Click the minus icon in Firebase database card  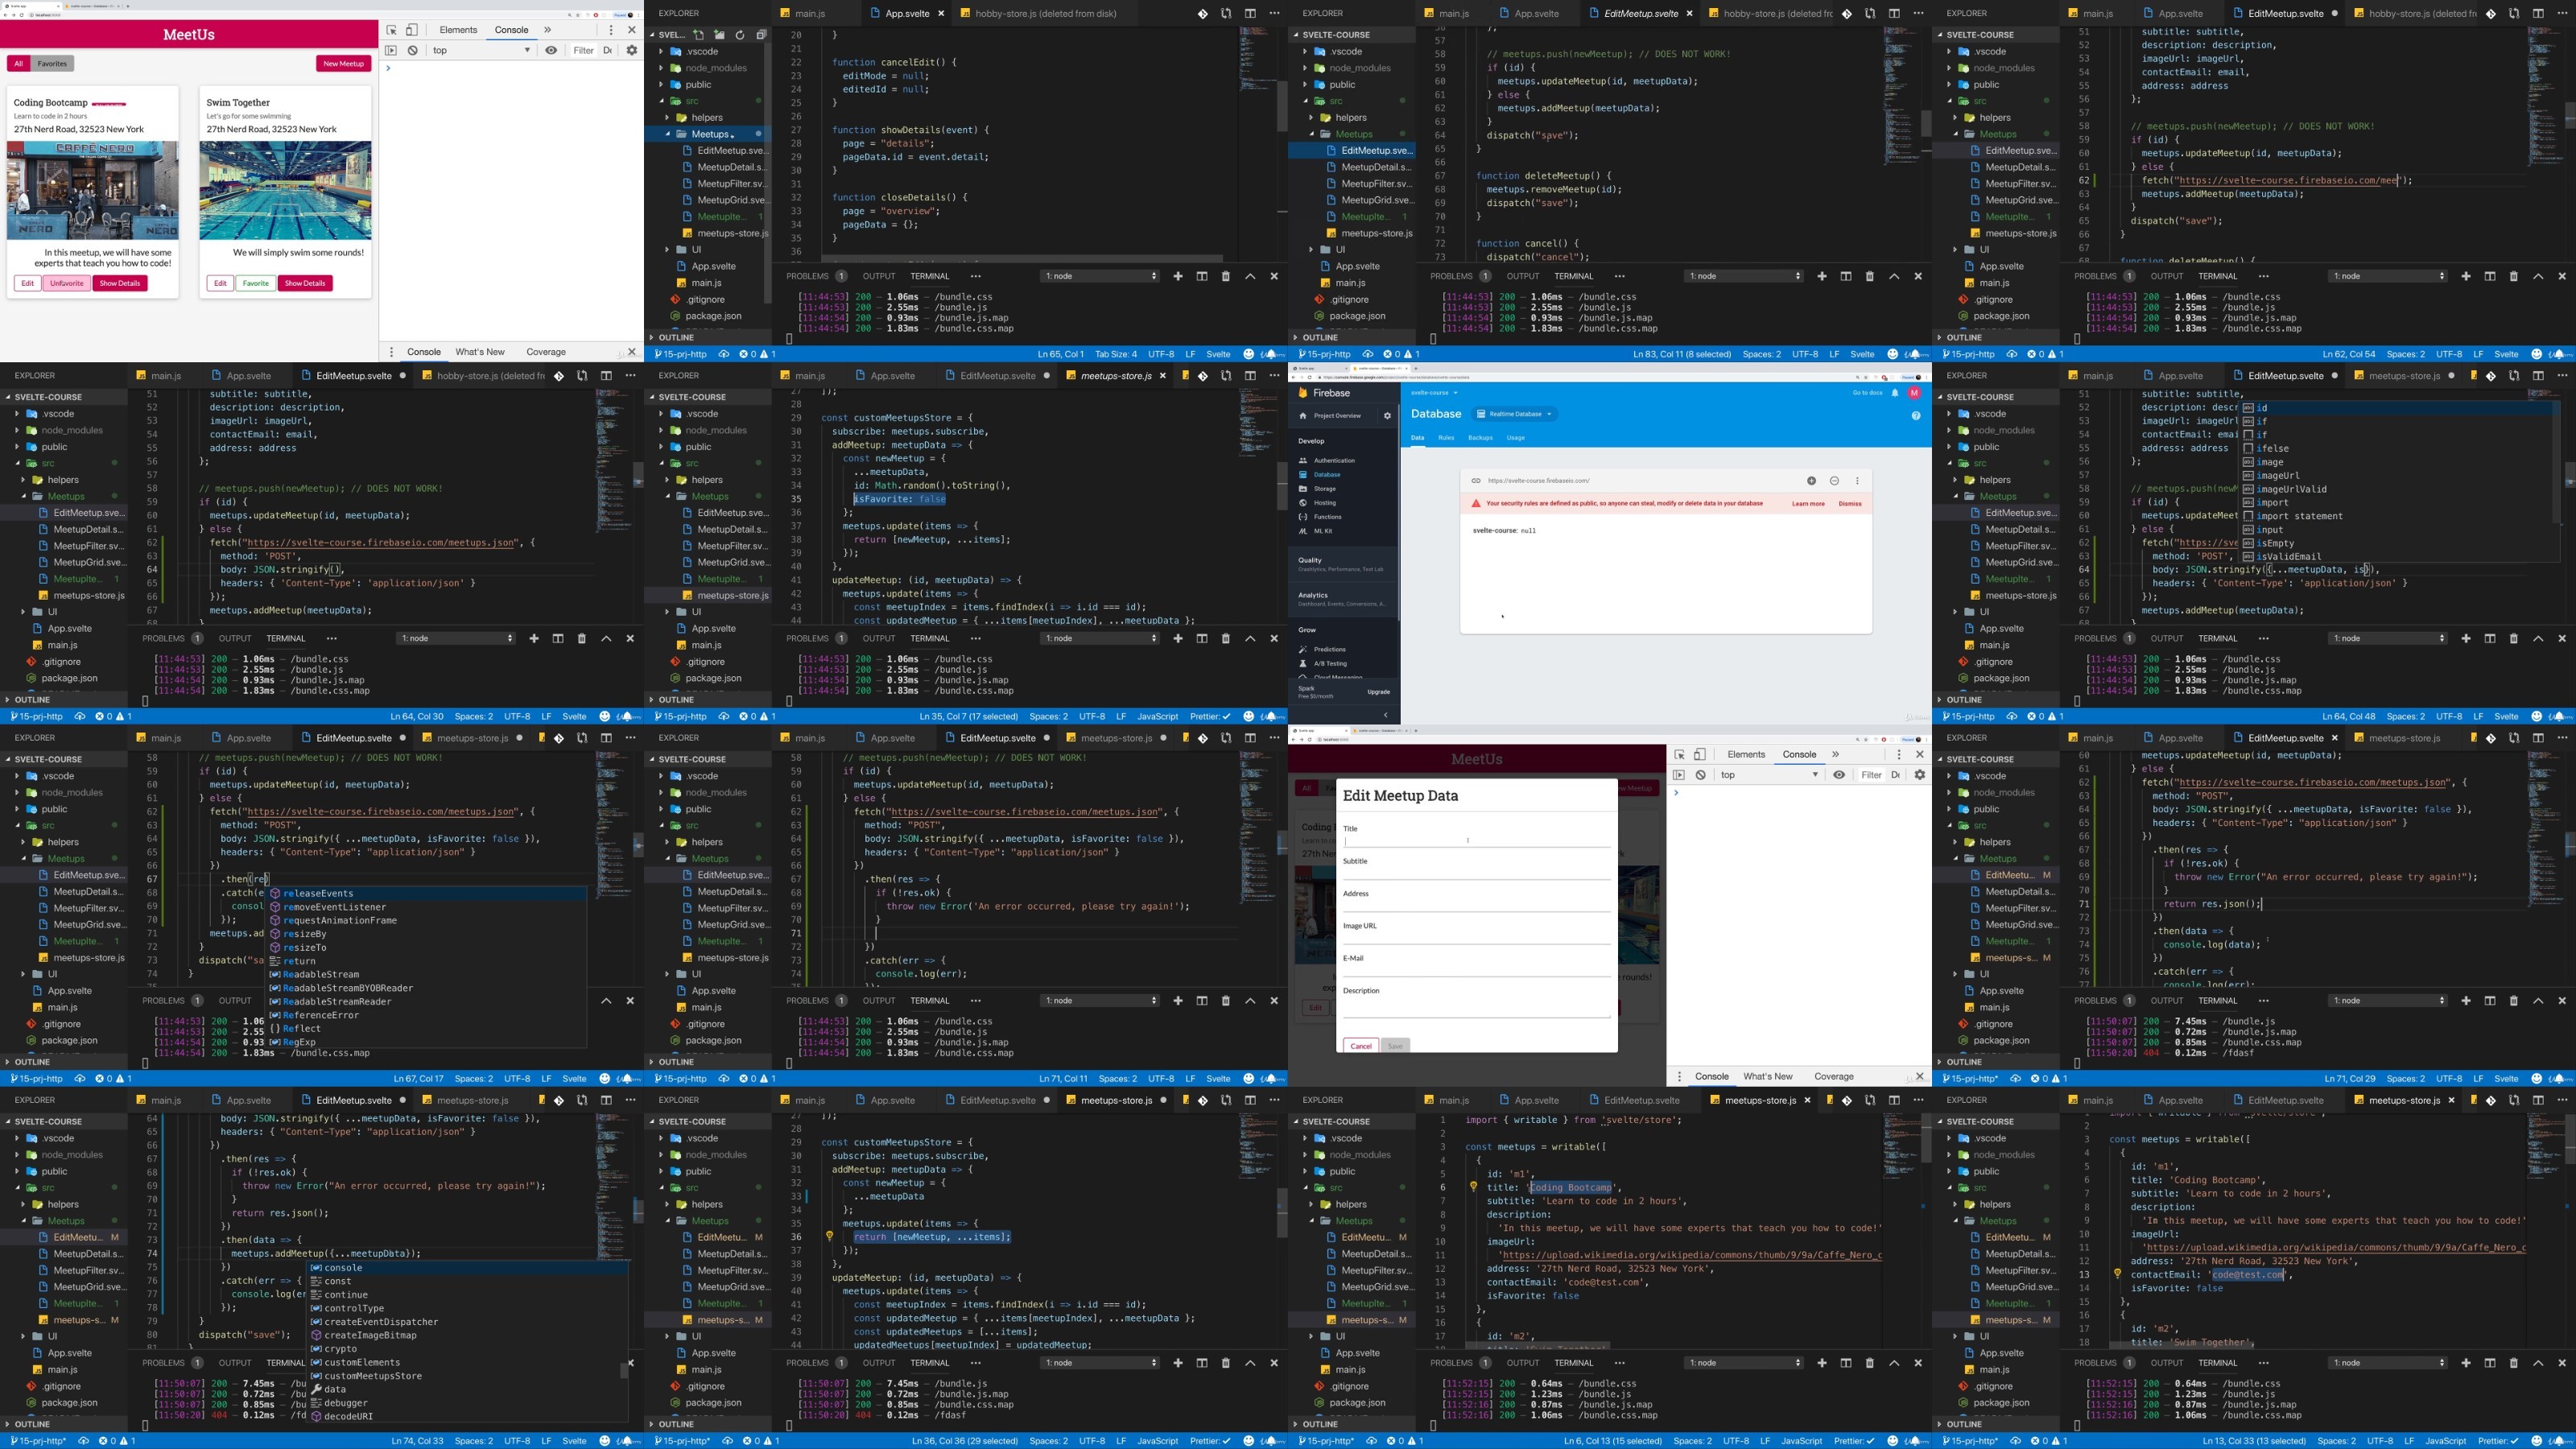pos(1834,480)
